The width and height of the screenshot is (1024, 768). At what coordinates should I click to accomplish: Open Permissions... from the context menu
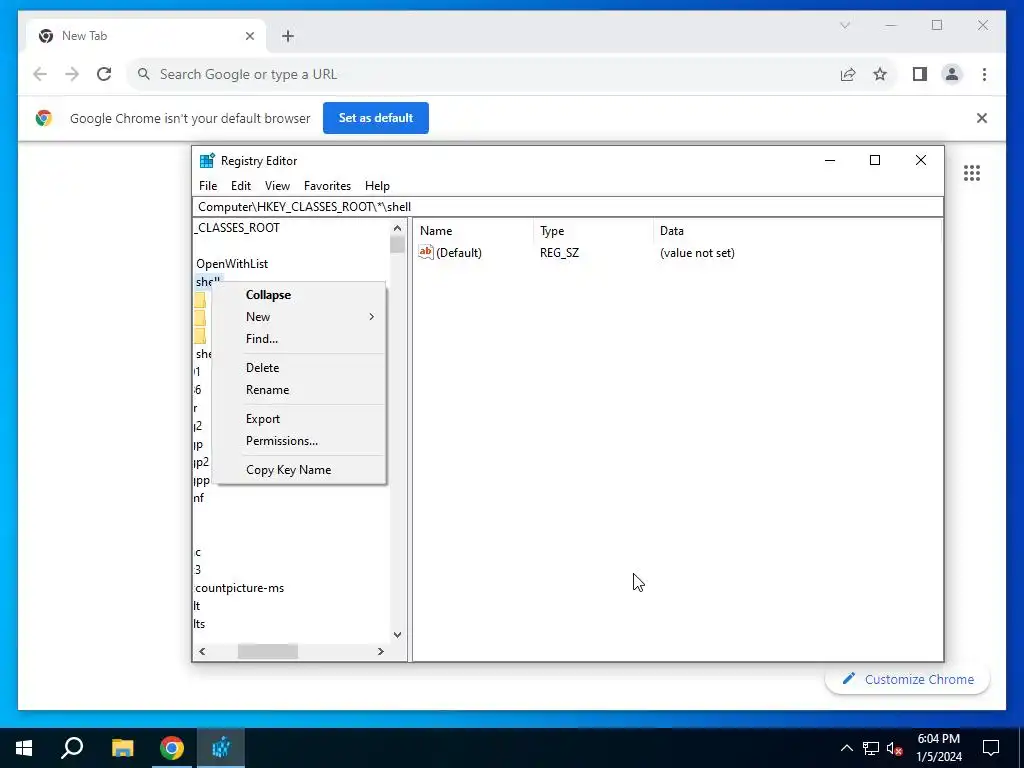[x=299, y=441]
